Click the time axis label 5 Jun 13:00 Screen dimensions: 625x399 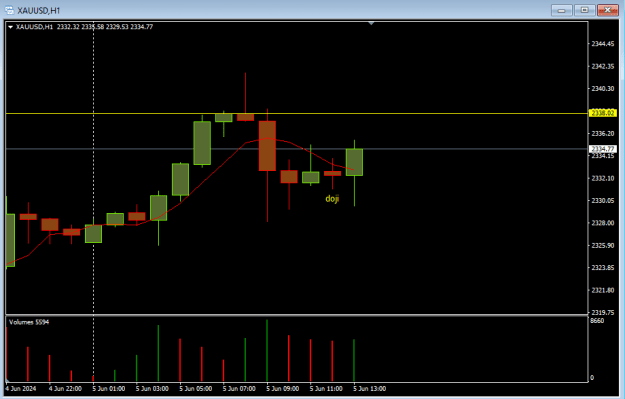pos(369,389)
